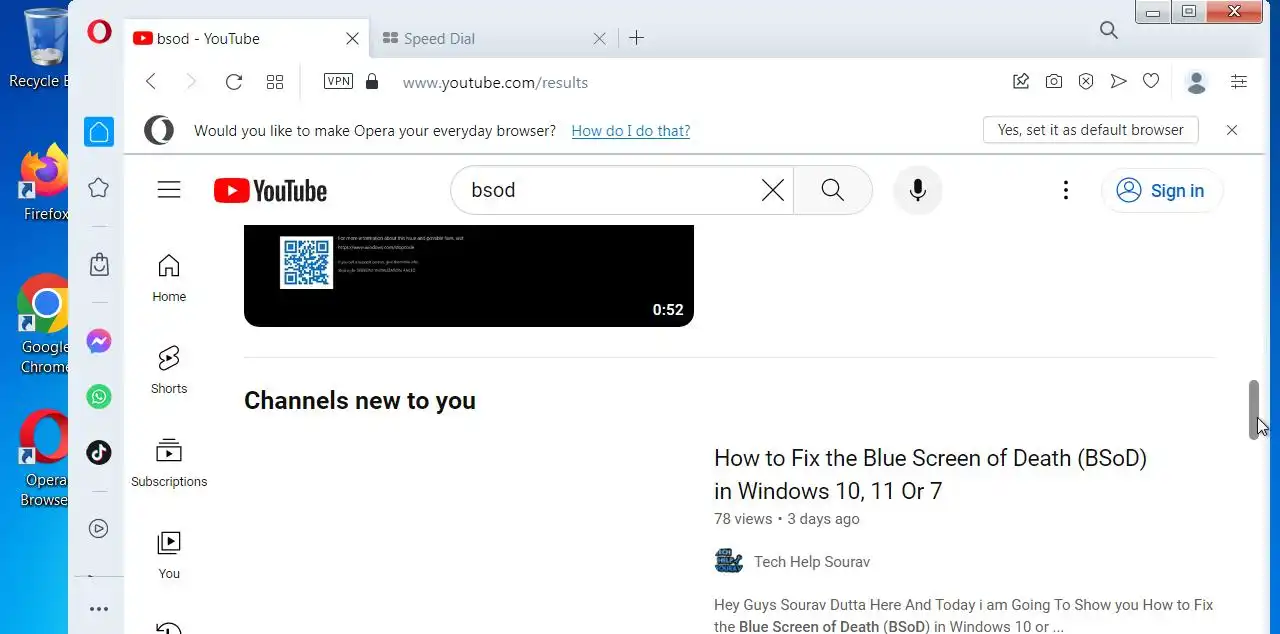
Task: Open the Speed Dial grid icon in toolbar
Action: point(275,82)
